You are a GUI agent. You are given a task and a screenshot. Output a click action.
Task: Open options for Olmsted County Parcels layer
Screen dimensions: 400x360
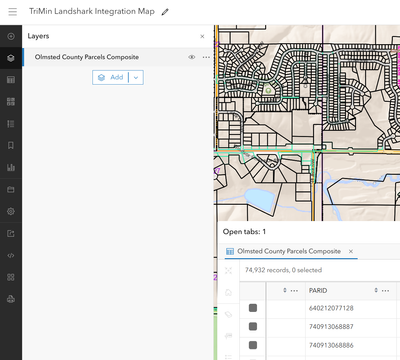tap(206, 57)
